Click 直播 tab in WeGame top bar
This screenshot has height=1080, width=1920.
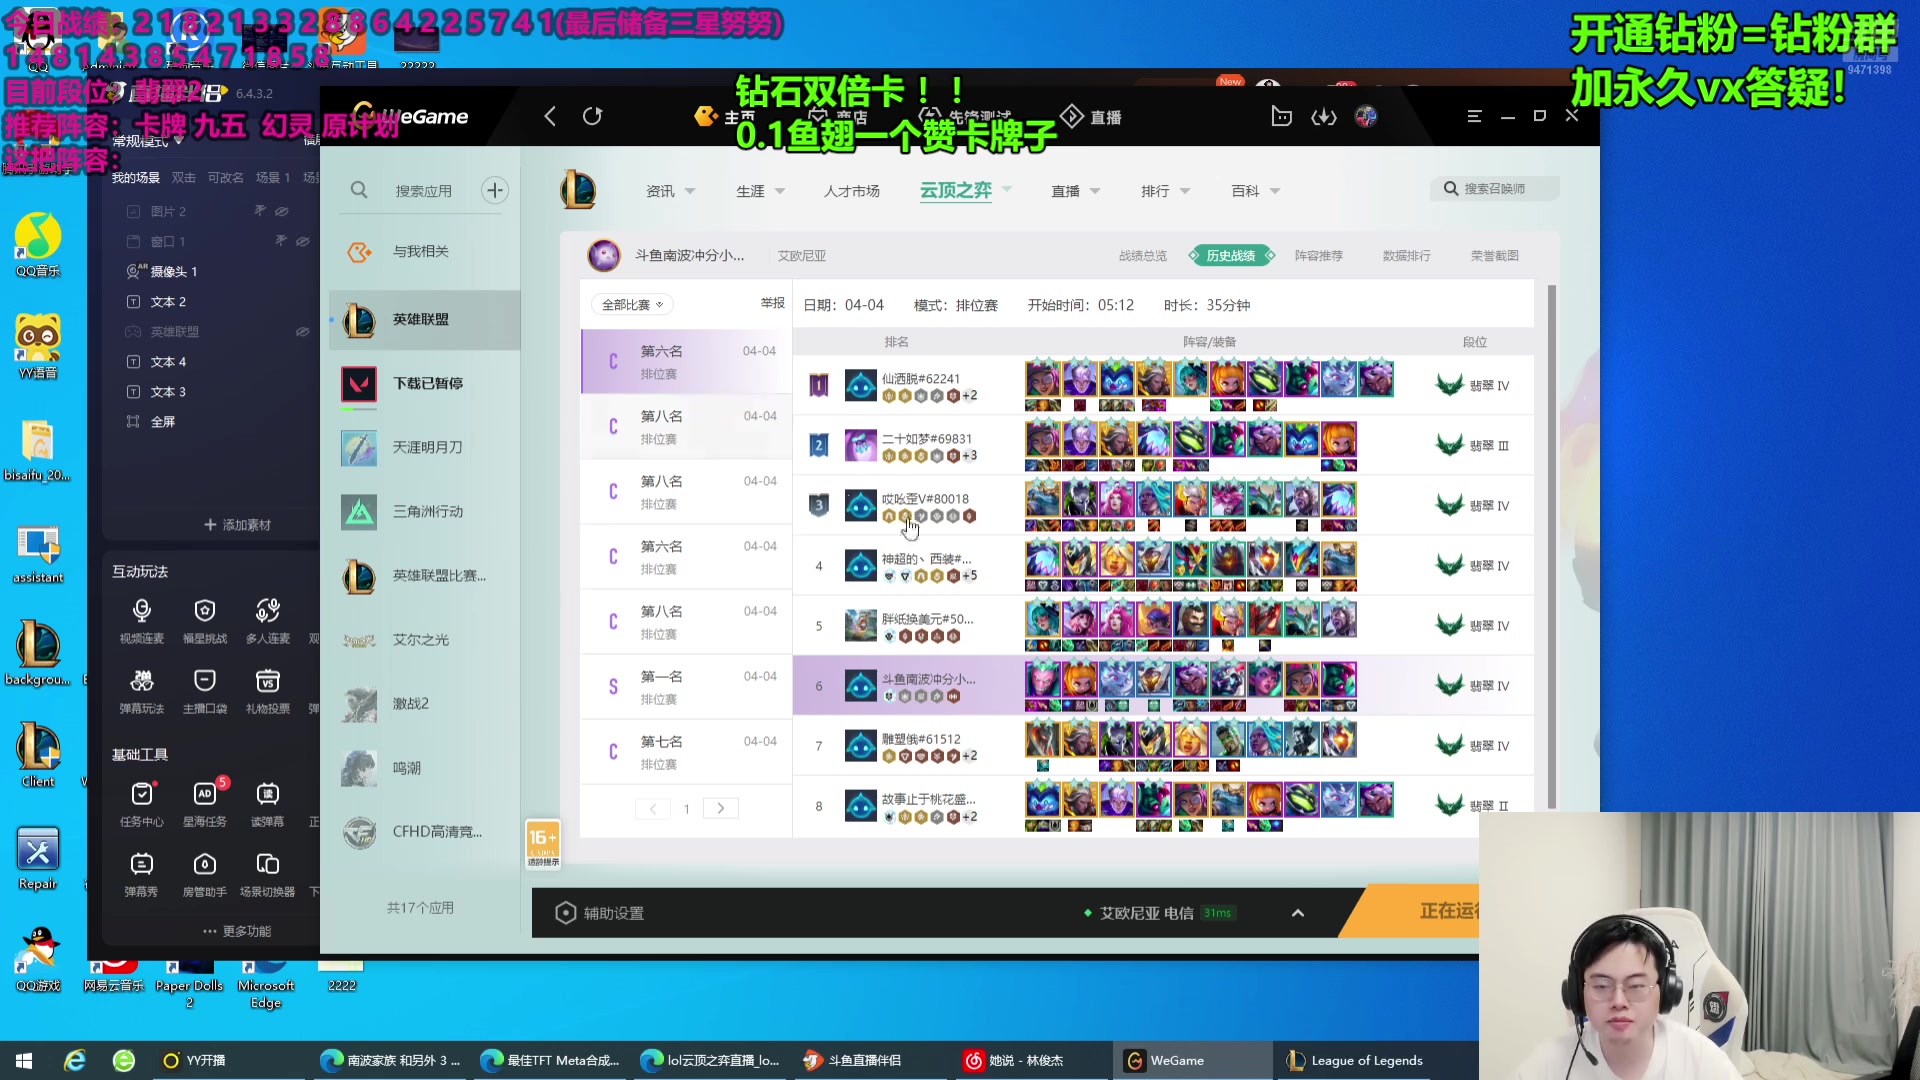click(x=1092, y=117)
